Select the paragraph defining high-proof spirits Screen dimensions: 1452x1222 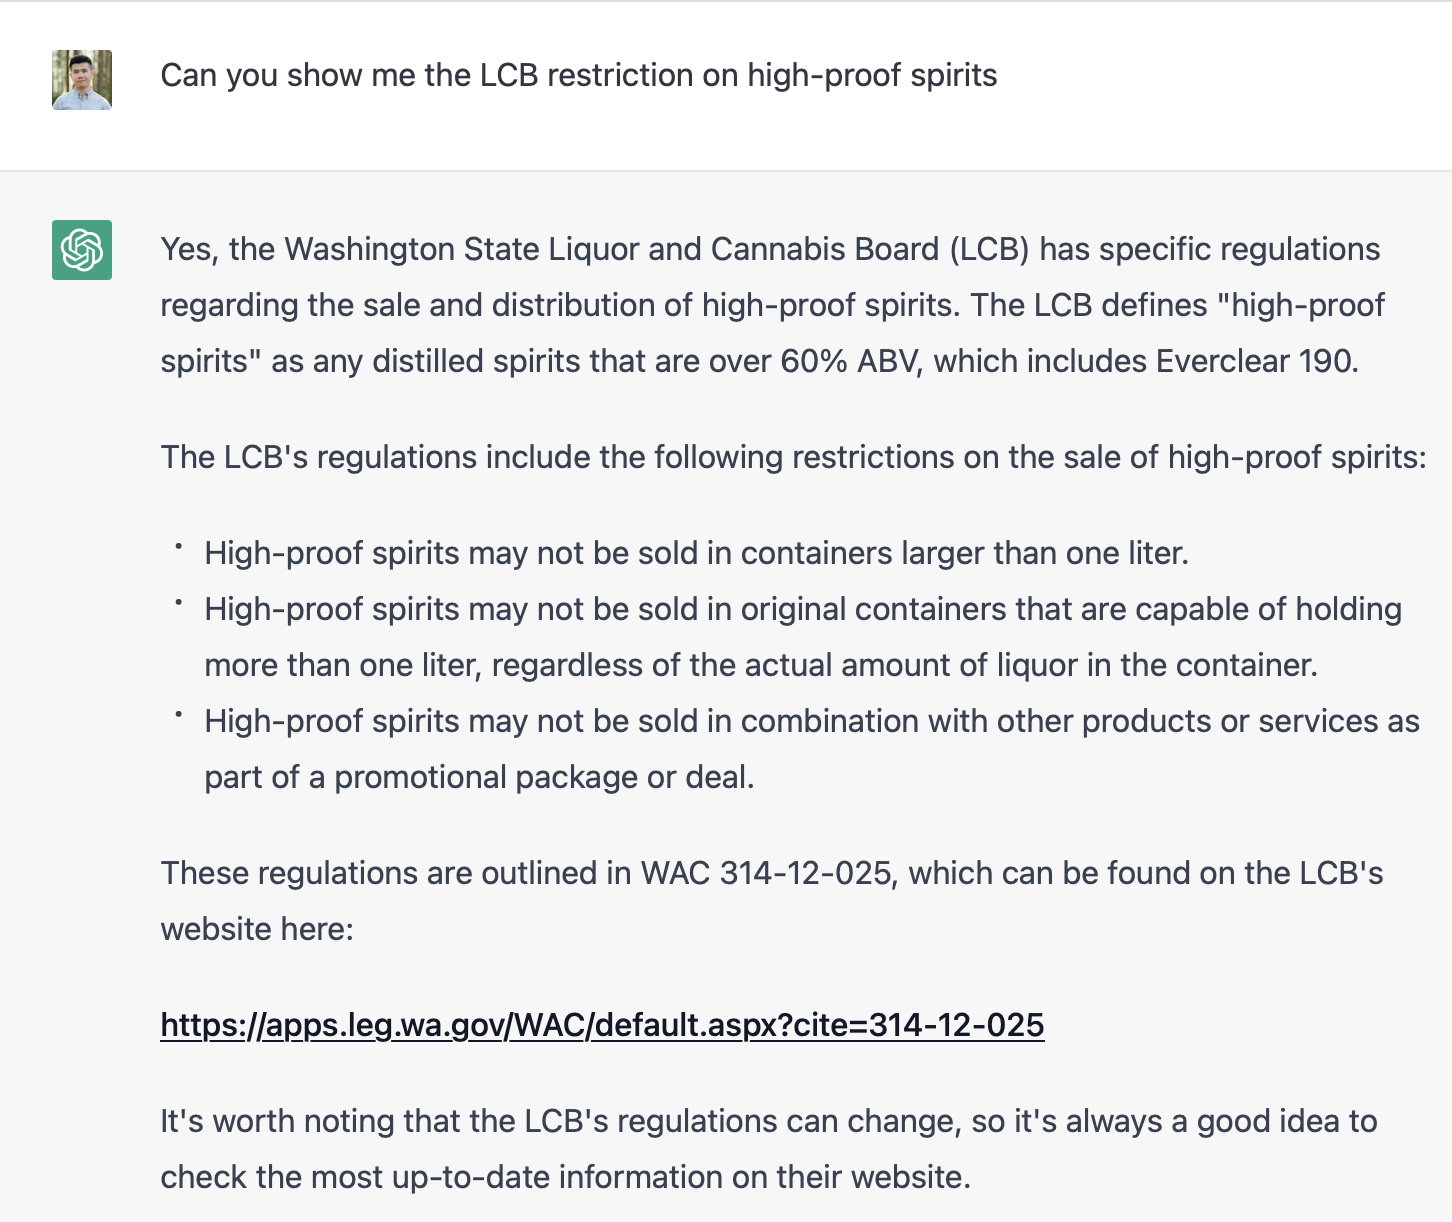click(770, 305)
